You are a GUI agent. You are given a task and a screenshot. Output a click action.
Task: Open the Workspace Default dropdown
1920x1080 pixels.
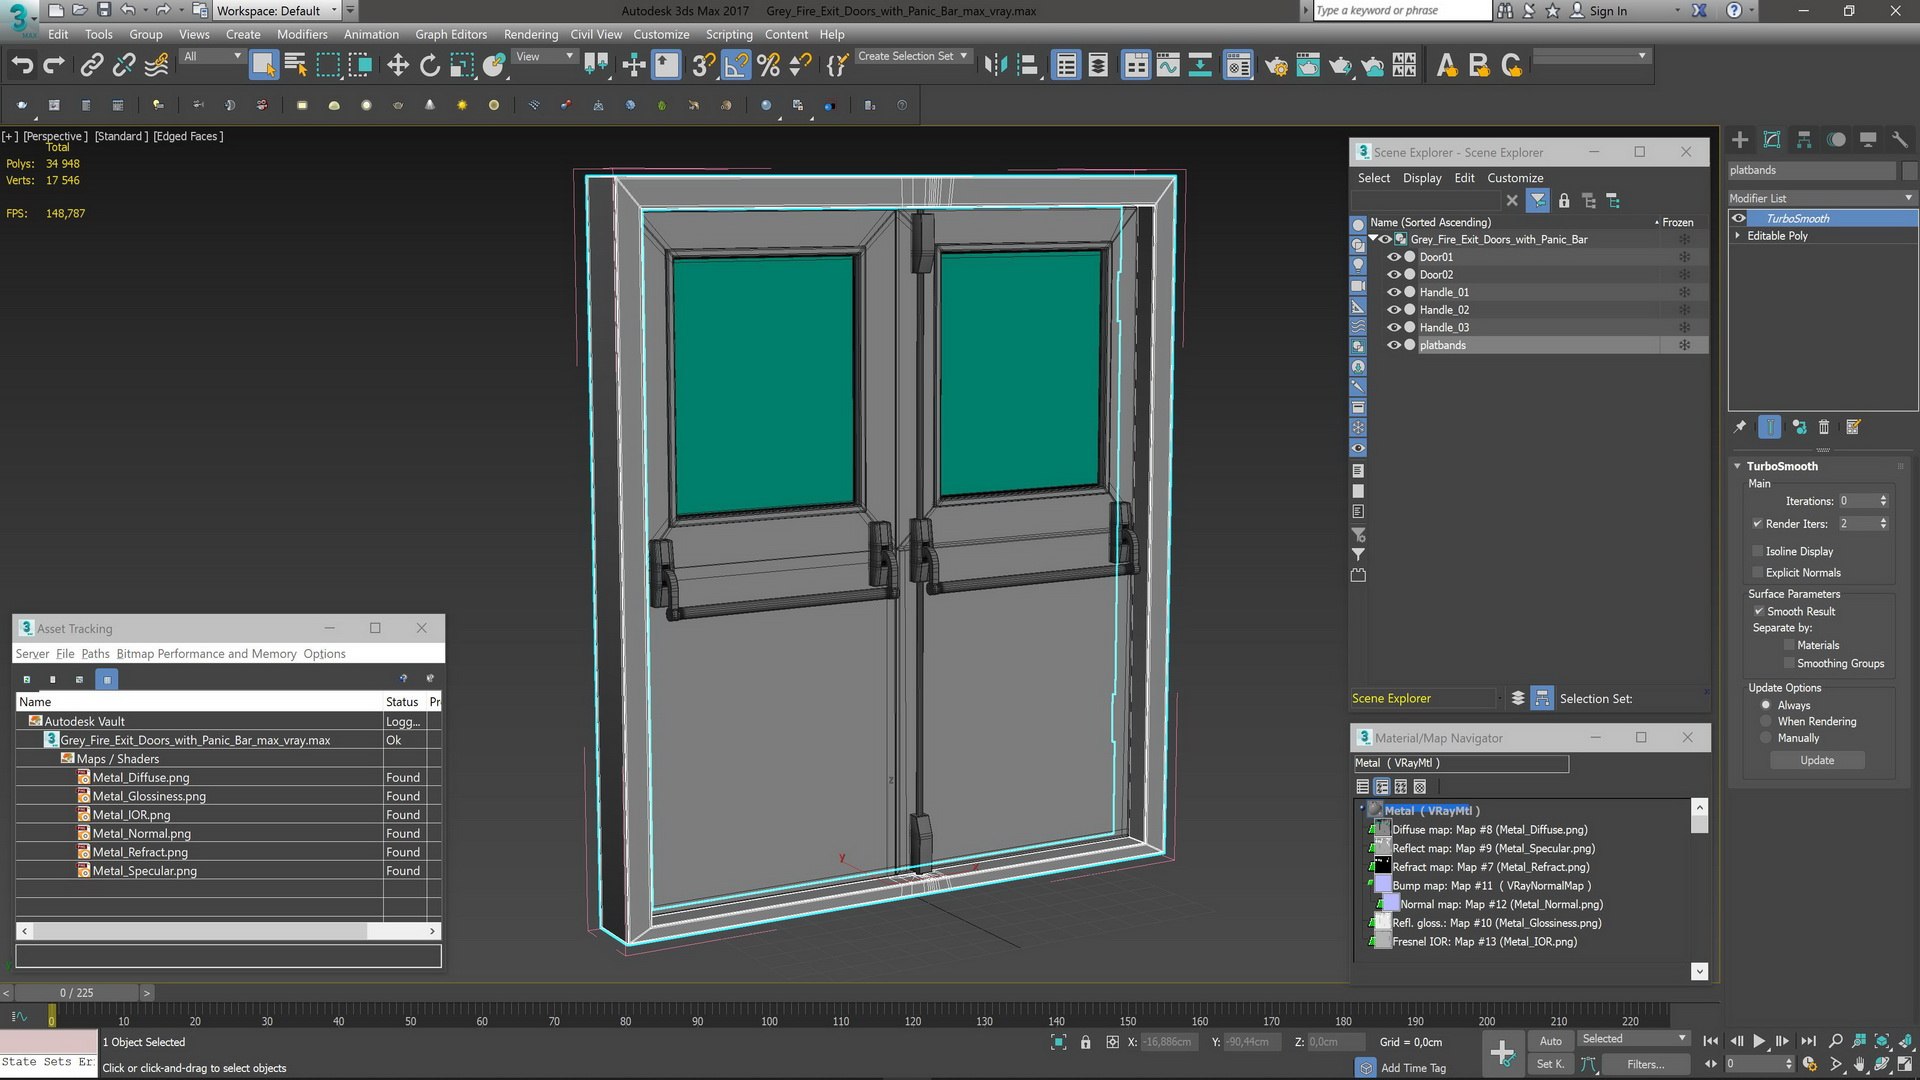tap(278, 11)
